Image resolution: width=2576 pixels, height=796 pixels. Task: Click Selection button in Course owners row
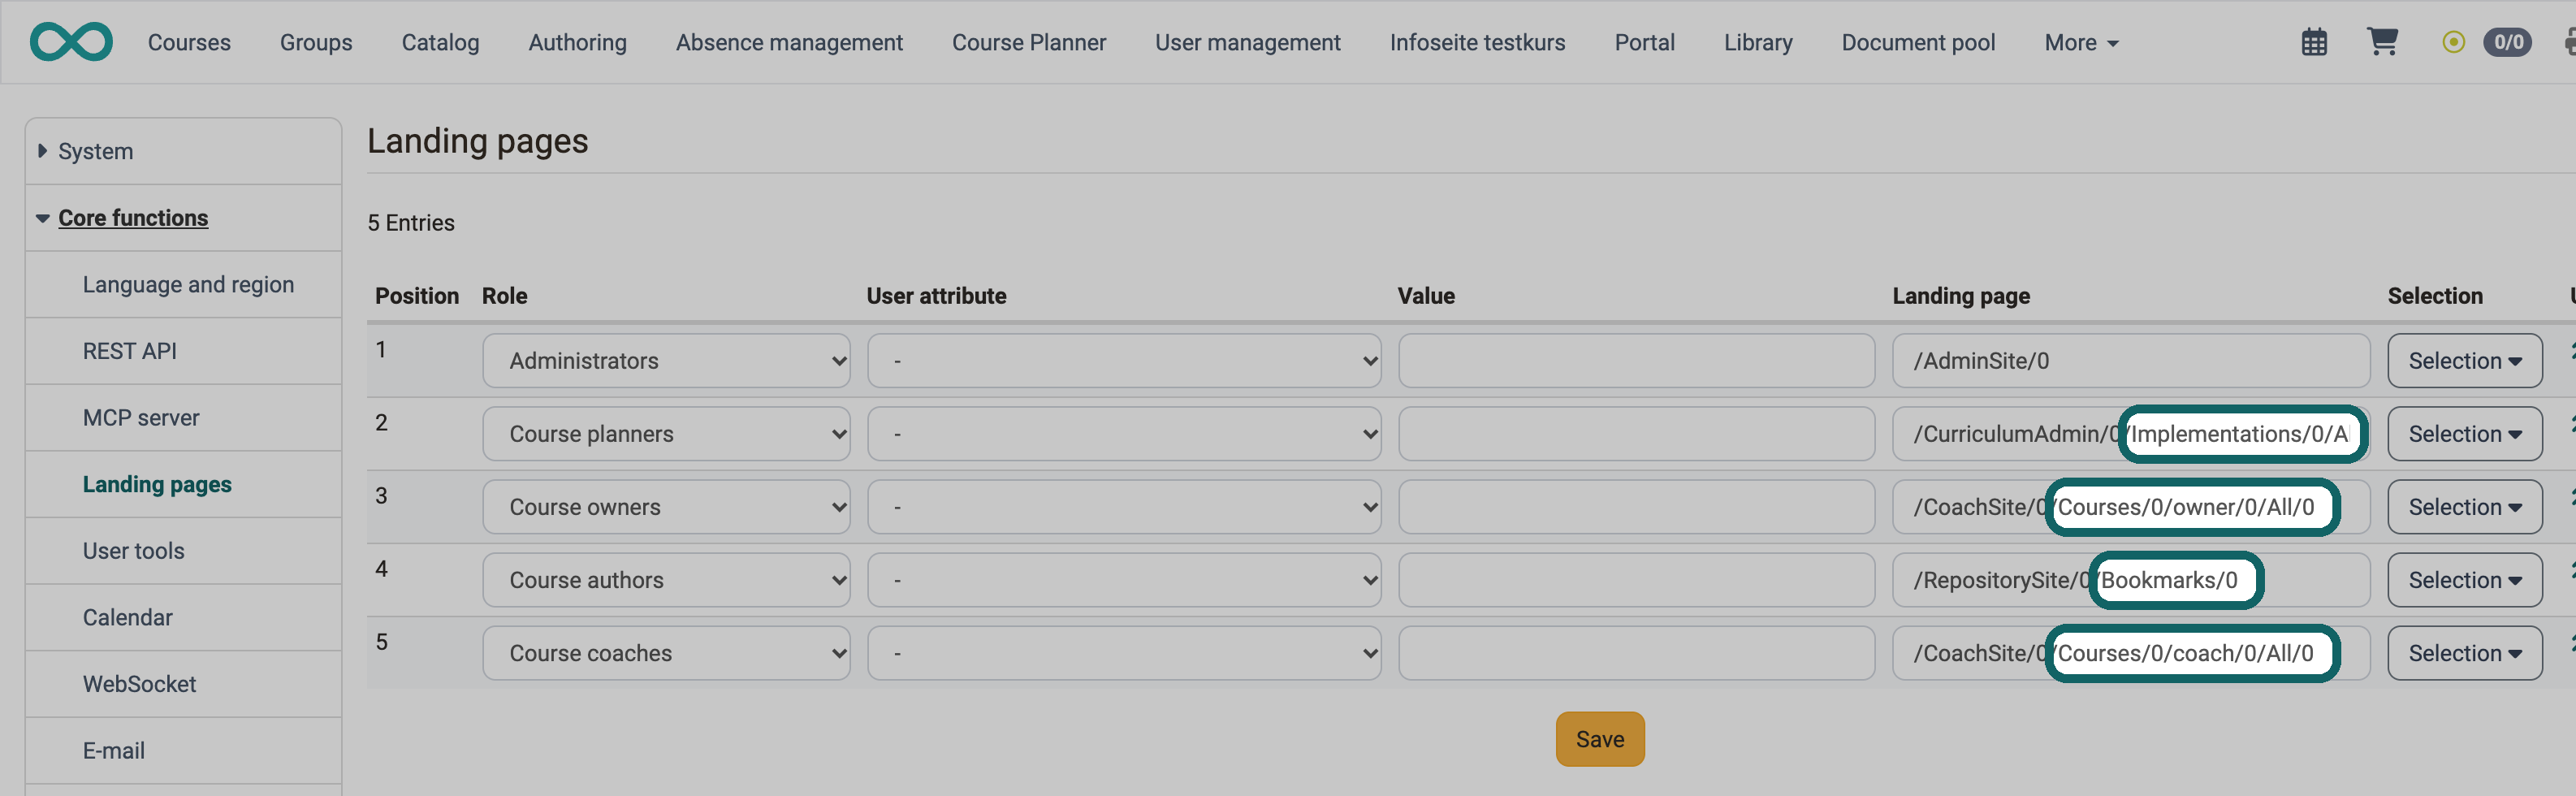2464,507
